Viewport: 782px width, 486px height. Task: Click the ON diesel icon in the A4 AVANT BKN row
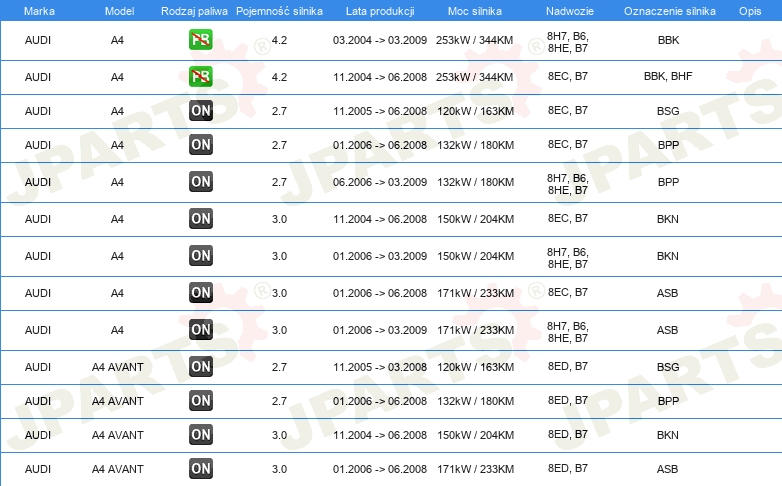(x=201, y=434)
